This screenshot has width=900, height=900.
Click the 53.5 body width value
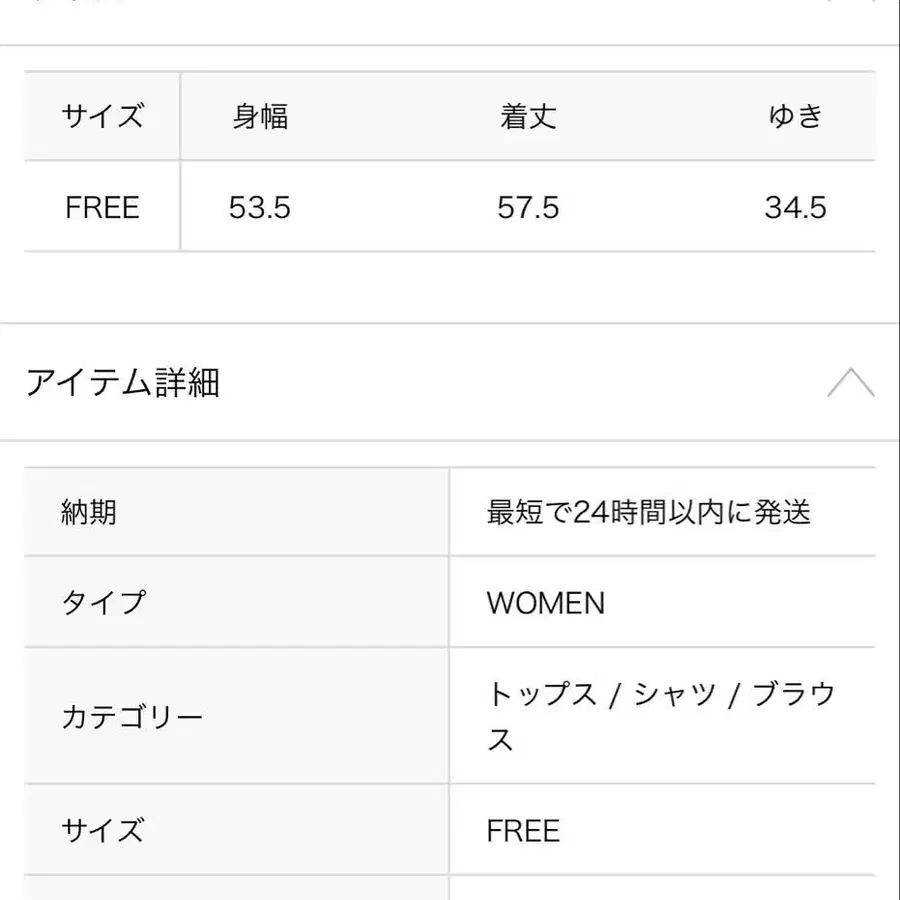coord(260,208)
